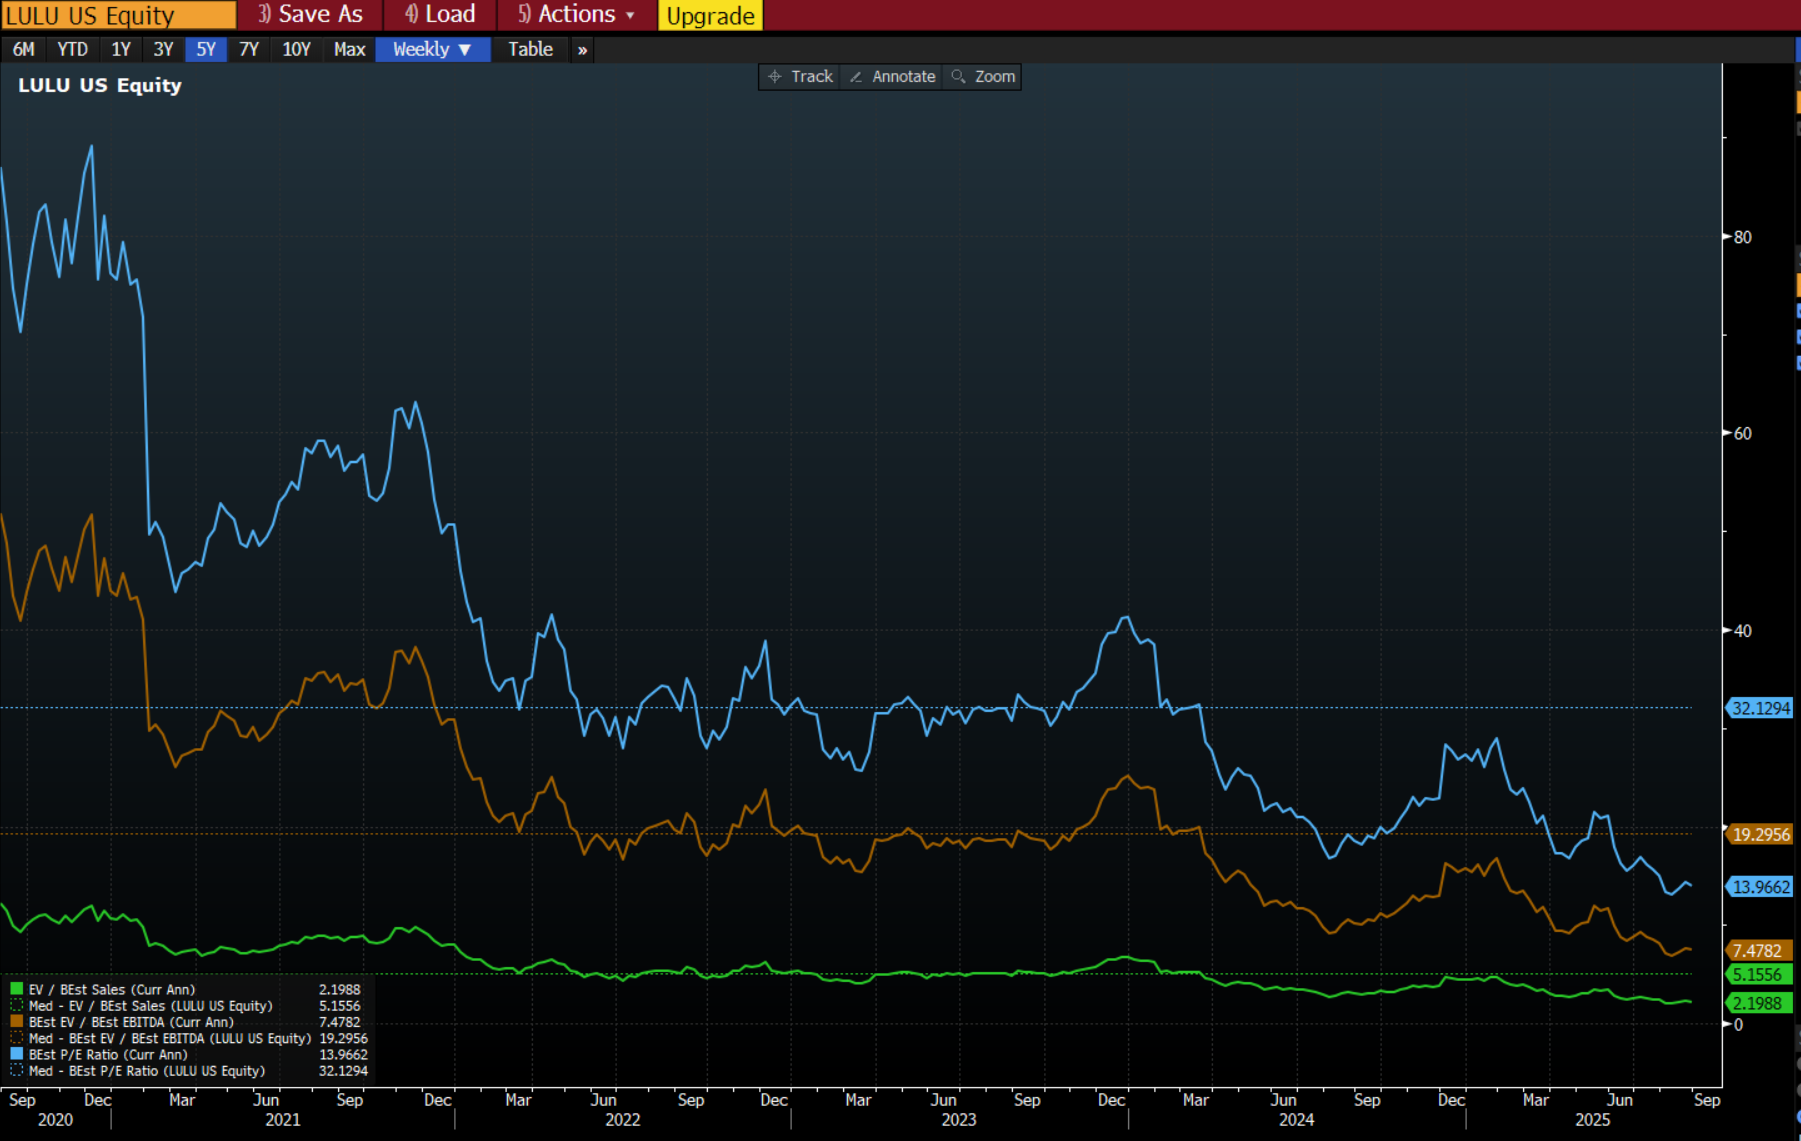The image size is (1801, 1141).
Task: Click the LULU US Equity ticker field
Action: (118, 16)
